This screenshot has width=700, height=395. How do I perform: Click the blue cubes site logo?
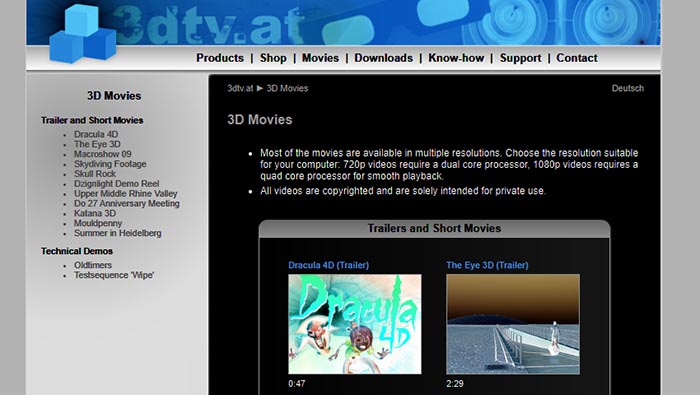click(83, 33)
